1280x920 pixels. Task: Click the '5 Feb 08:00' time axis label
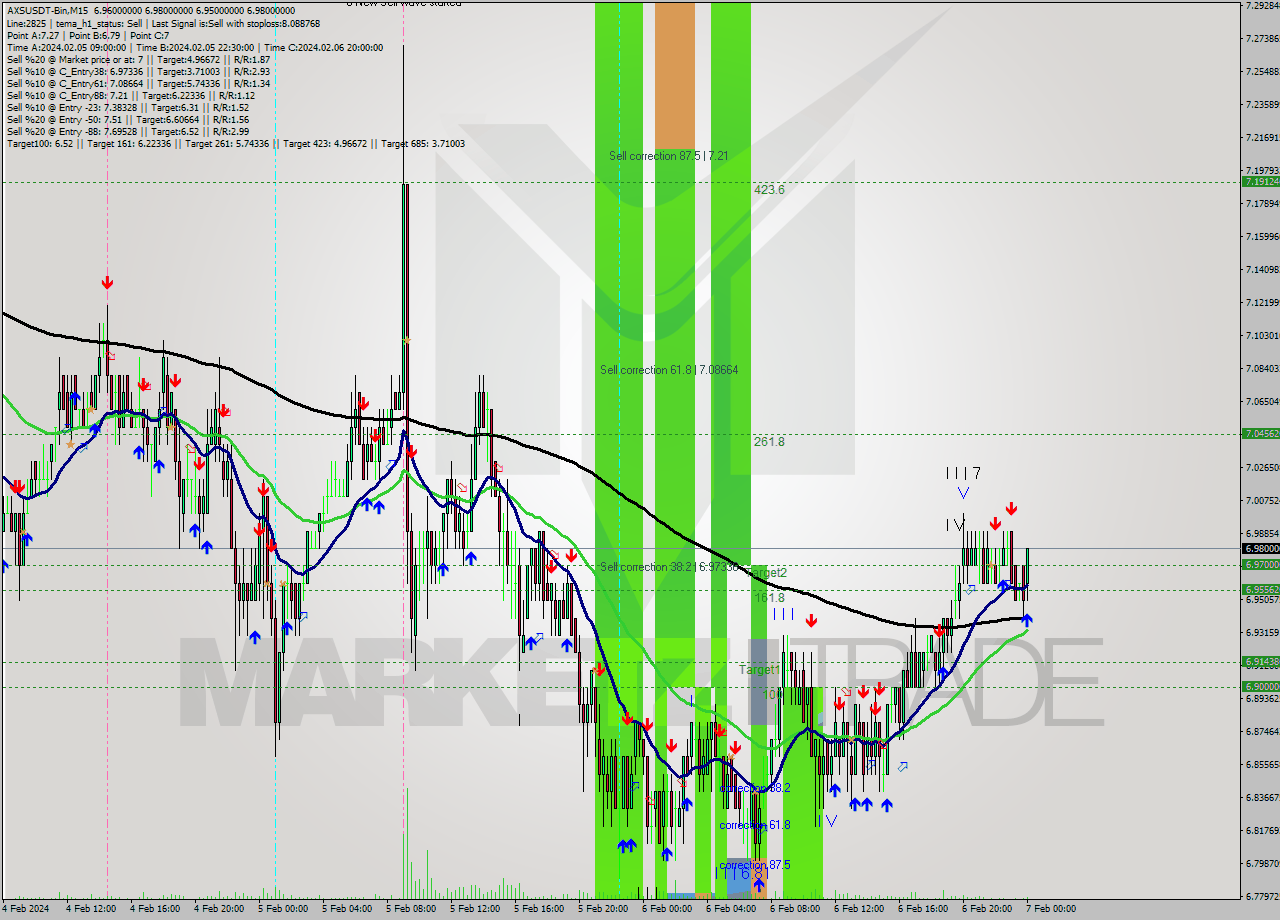(411, 909)
